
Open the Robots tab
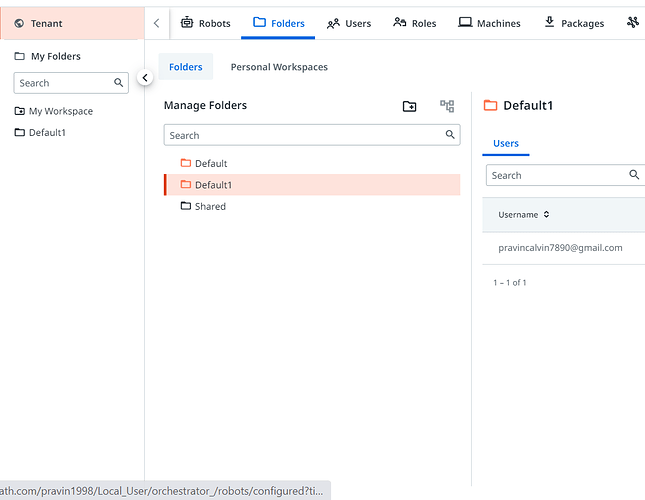point(205,23)
